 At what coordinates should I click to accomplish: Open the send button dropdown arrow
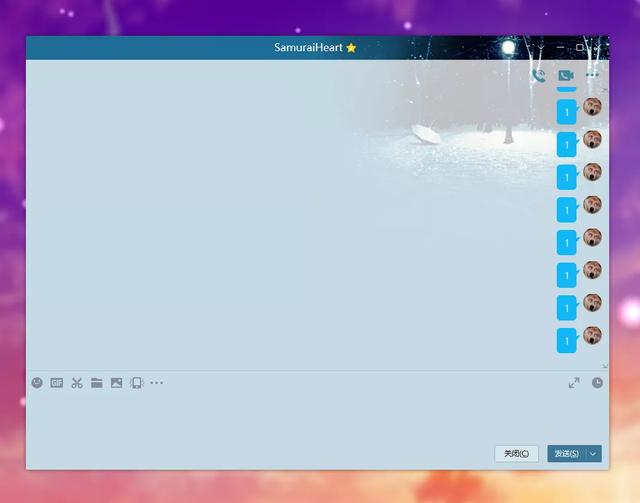[x=593, y=454]
